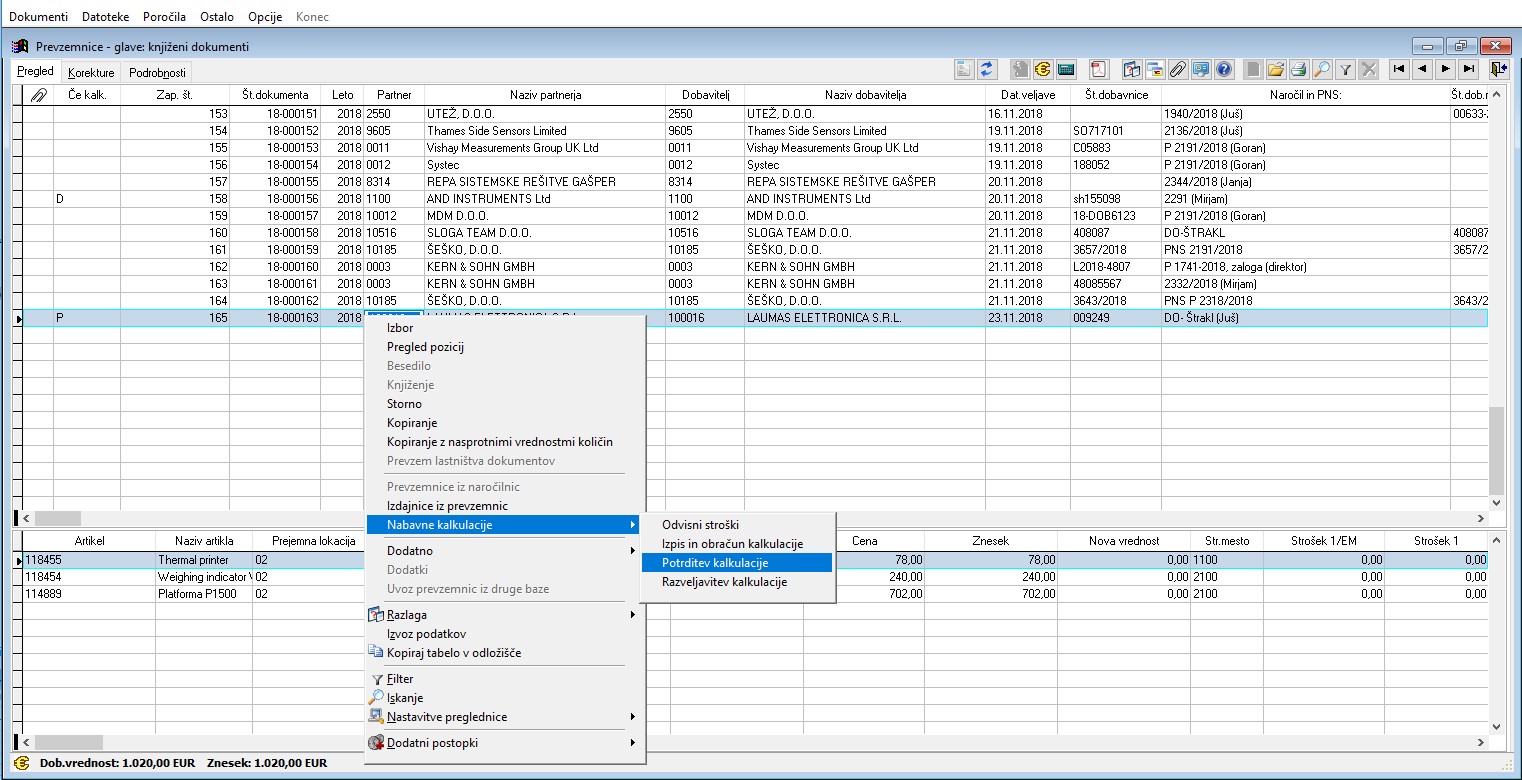Switch to the Podrobnosti tab

pos(157,72)
